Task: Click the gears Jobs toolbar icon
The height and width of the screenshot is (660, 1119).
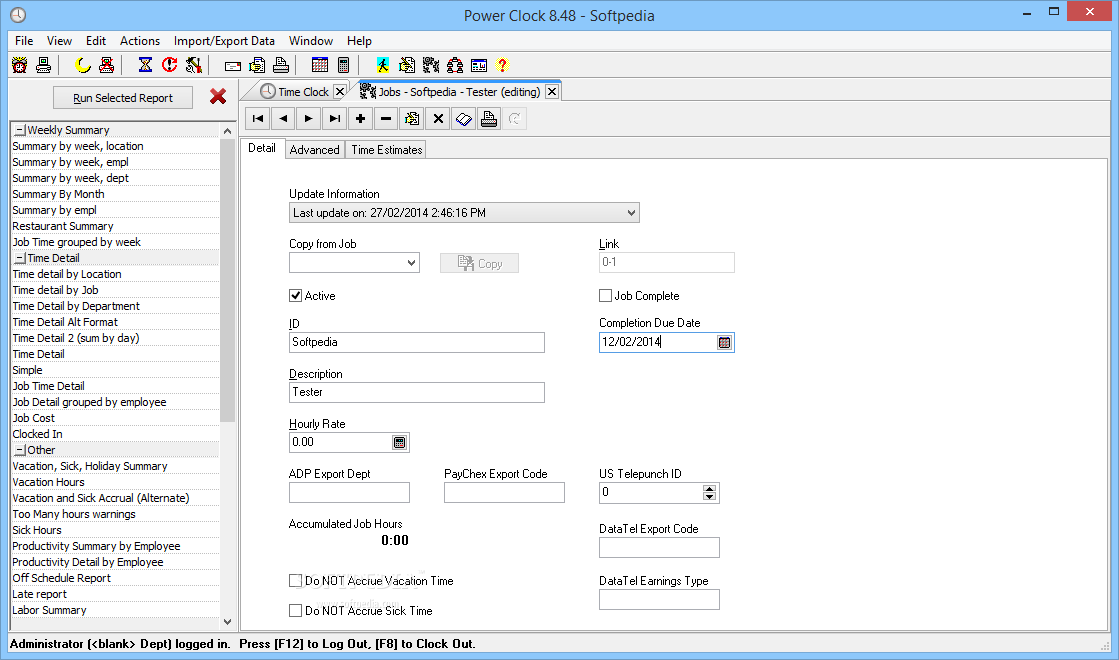Action: click(431, 66)
